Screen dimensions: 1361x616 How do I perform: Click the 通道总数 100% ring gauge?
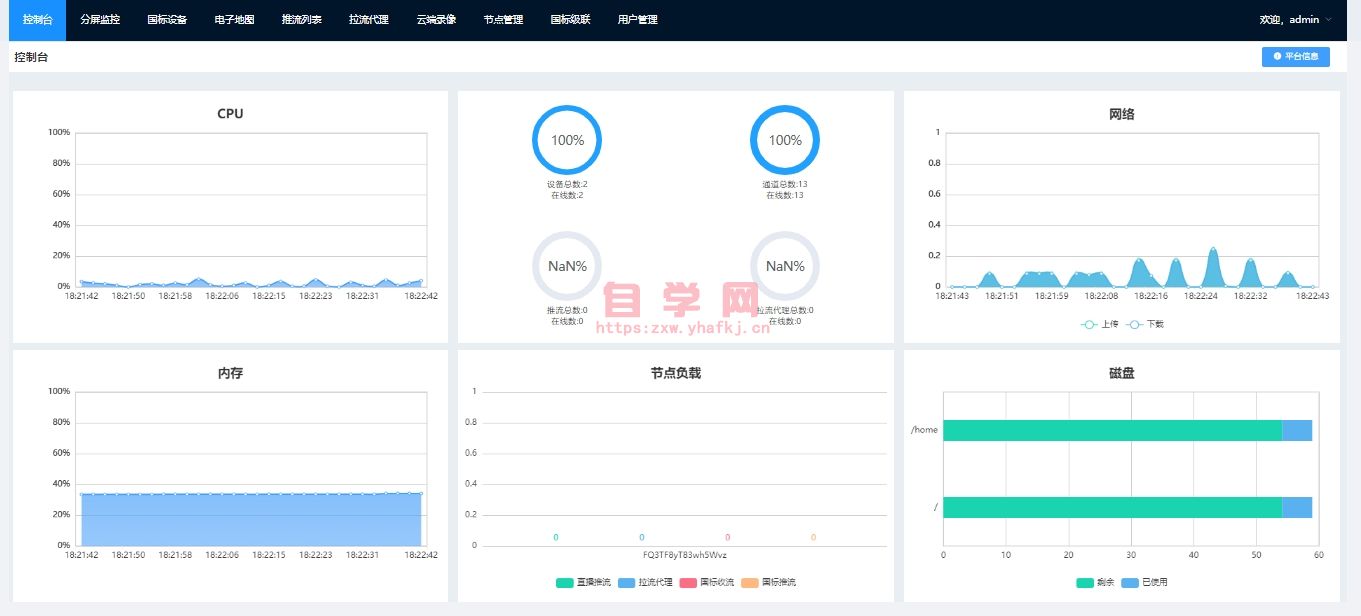785,140
